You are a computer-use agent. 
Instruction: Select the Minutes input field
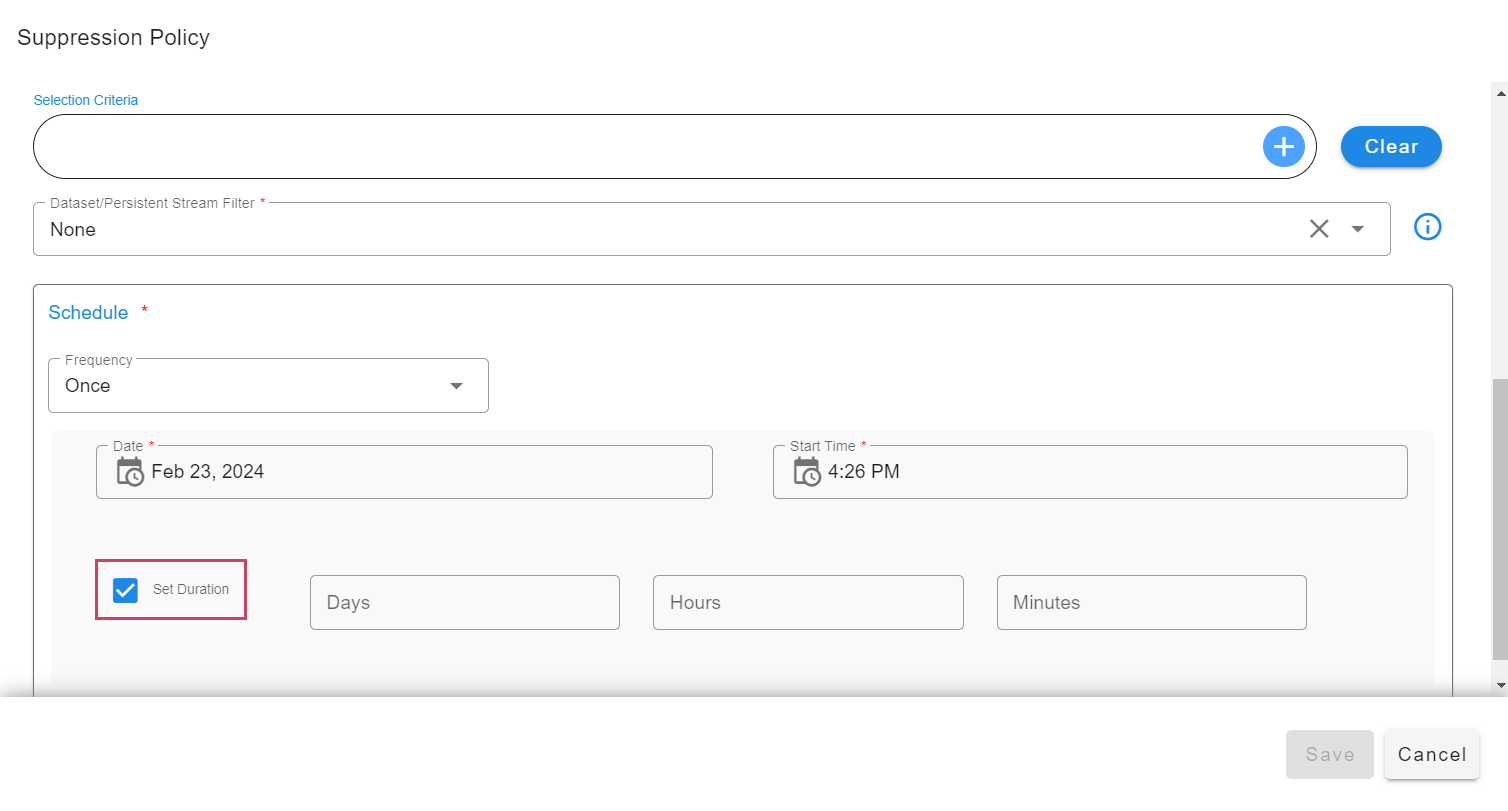tap(1151, 603)
